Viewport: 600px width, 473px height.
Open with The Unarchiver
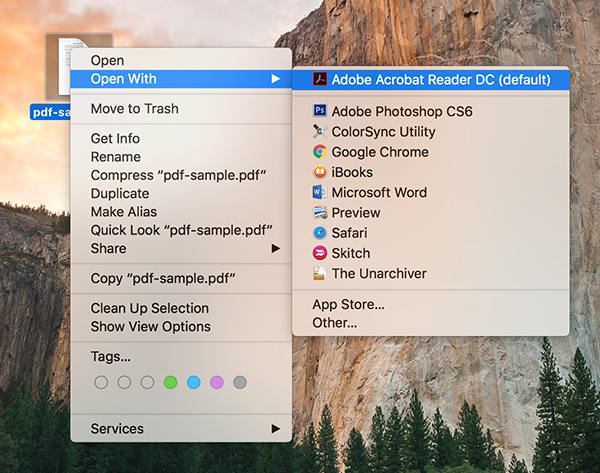pyautogui.click(x=430, y=274)
